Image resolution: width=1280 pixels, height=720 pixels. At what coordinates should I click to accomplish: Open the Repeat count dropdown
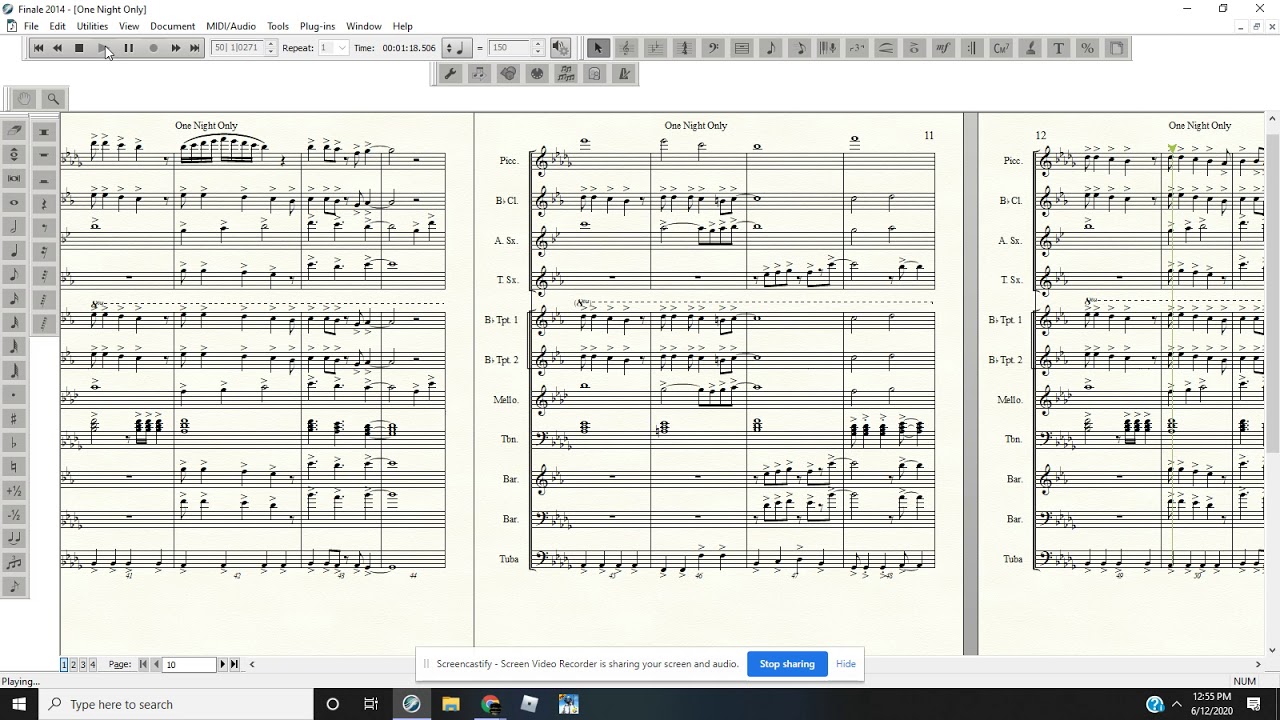(x=342, y=48)
